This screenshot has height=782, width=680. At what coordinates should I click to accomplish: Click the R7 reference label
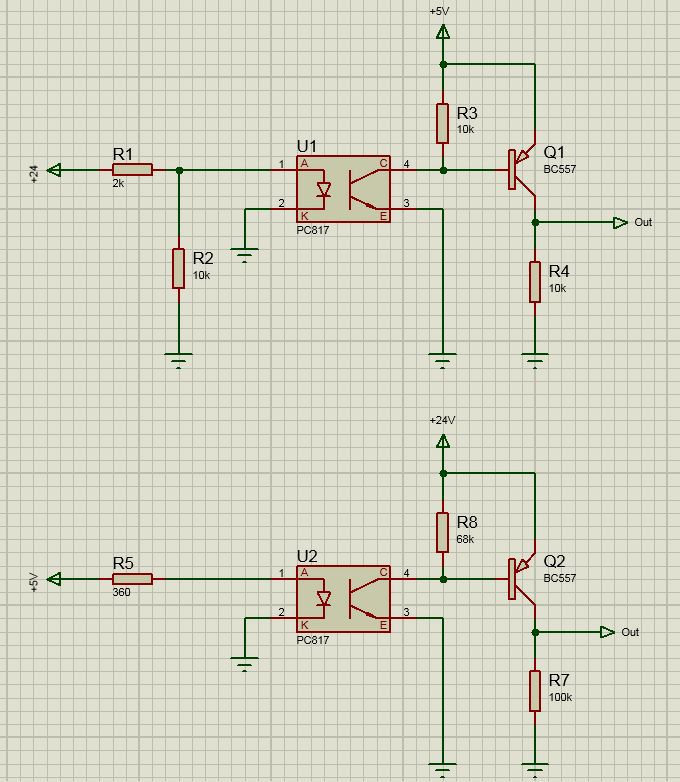559,680
